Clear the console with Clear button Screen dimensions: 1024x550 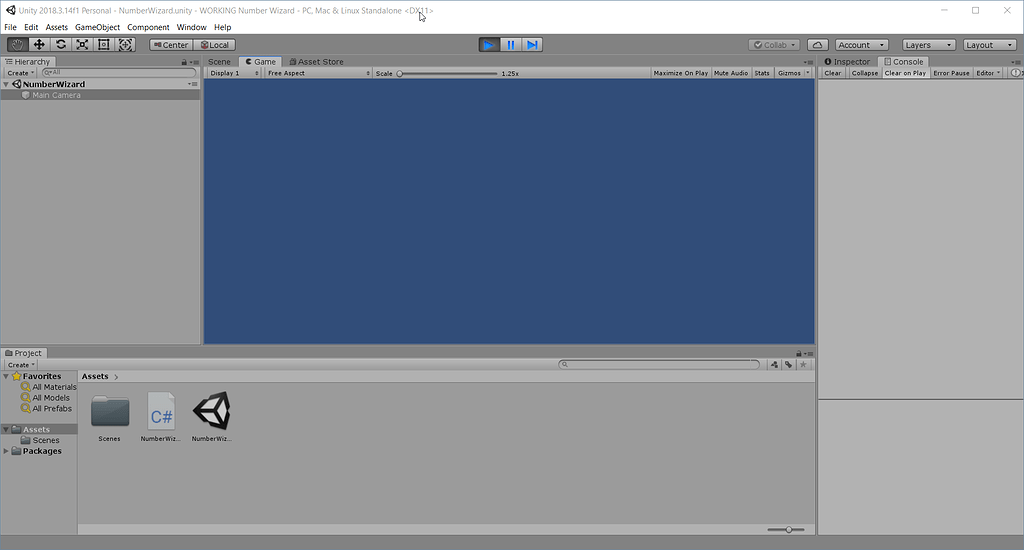click(x=833, y=73)
